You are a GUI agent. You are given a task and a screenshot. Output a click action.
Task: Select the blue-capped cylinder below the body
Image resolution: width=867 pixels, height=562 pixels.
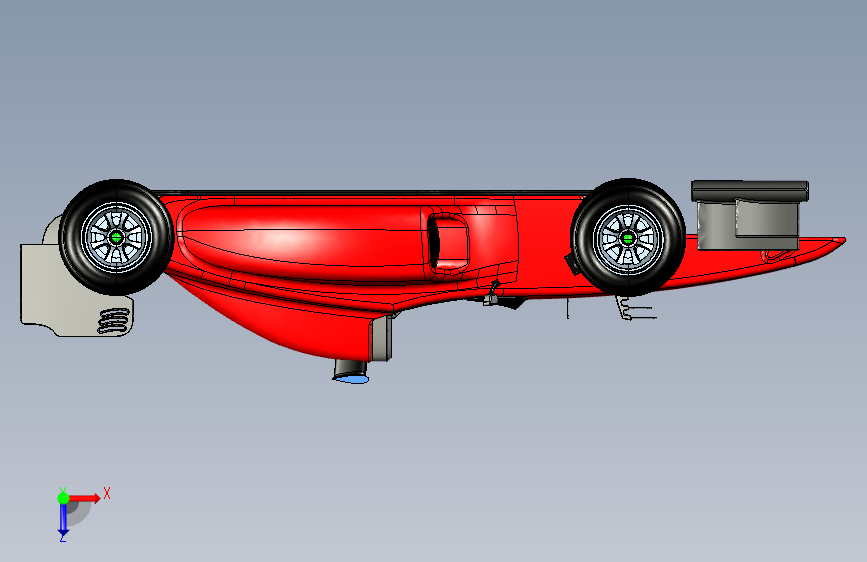tap(351, 371)
